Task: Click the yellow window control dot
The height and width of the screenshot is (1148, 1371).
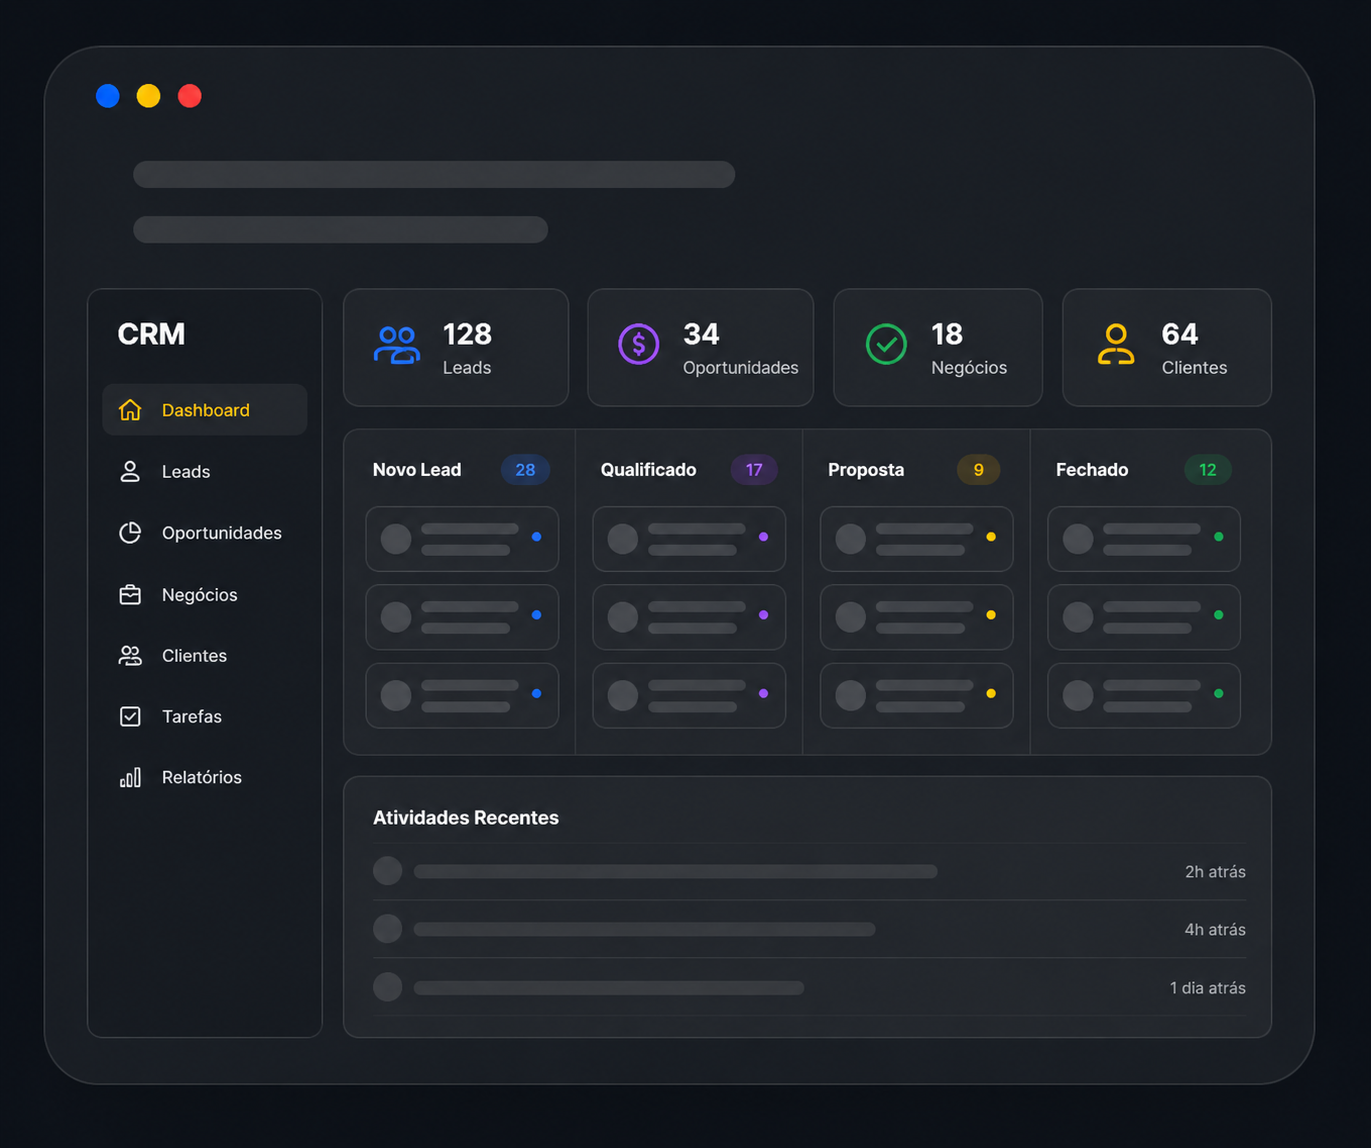Action: click(x=149, y=96)
